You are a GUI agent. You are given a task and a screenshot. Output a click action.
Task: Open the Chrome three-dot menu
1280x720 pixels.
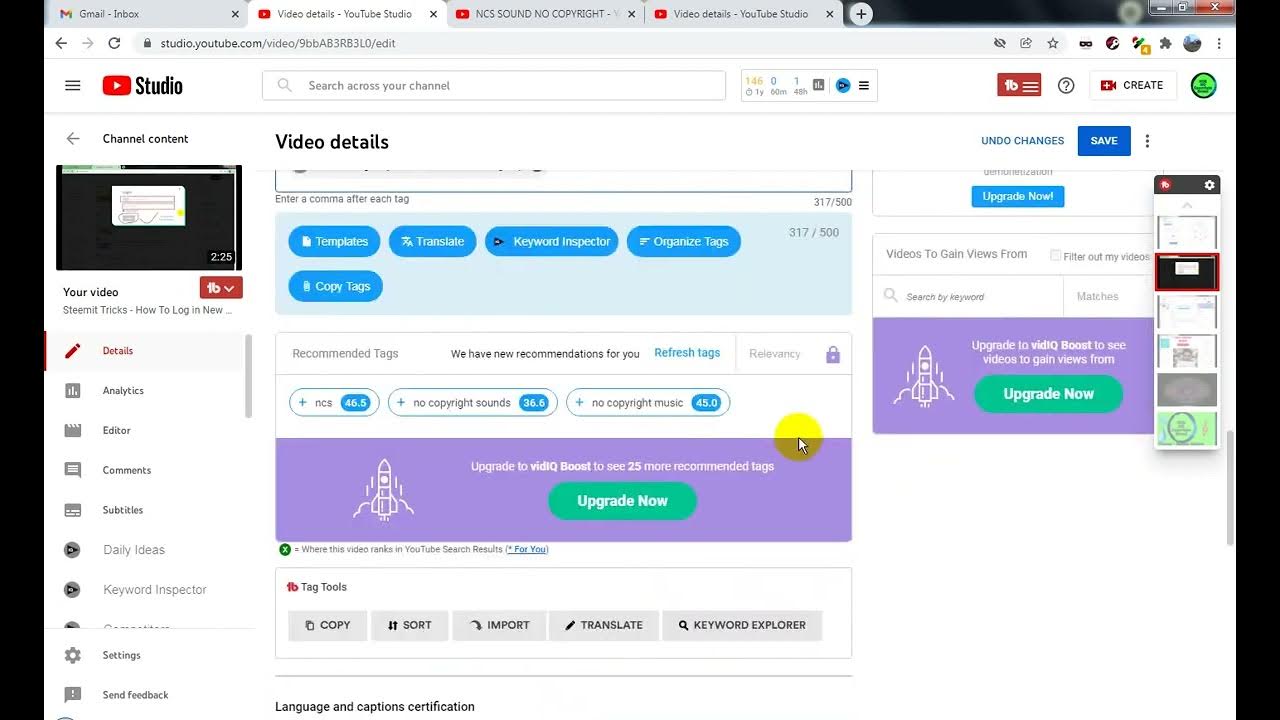tap(1219, 44)
